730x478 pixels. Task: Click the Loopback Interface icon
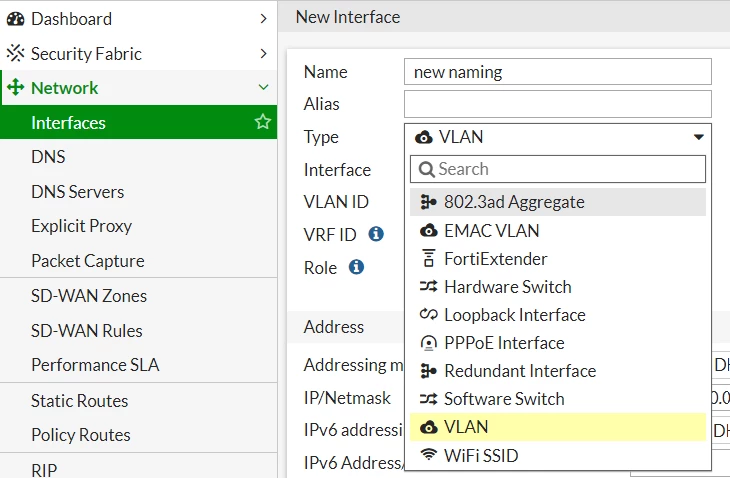tap(428, 315)
